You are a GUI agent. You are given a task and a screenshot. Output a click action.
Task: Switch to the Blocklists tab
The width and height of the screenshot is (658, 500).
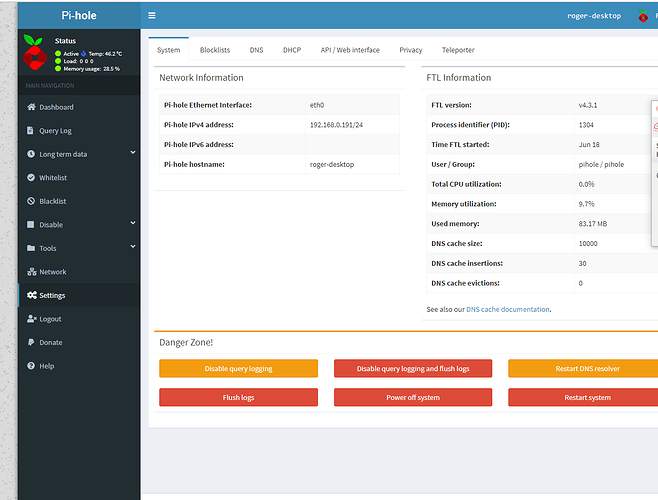[215, 50]
